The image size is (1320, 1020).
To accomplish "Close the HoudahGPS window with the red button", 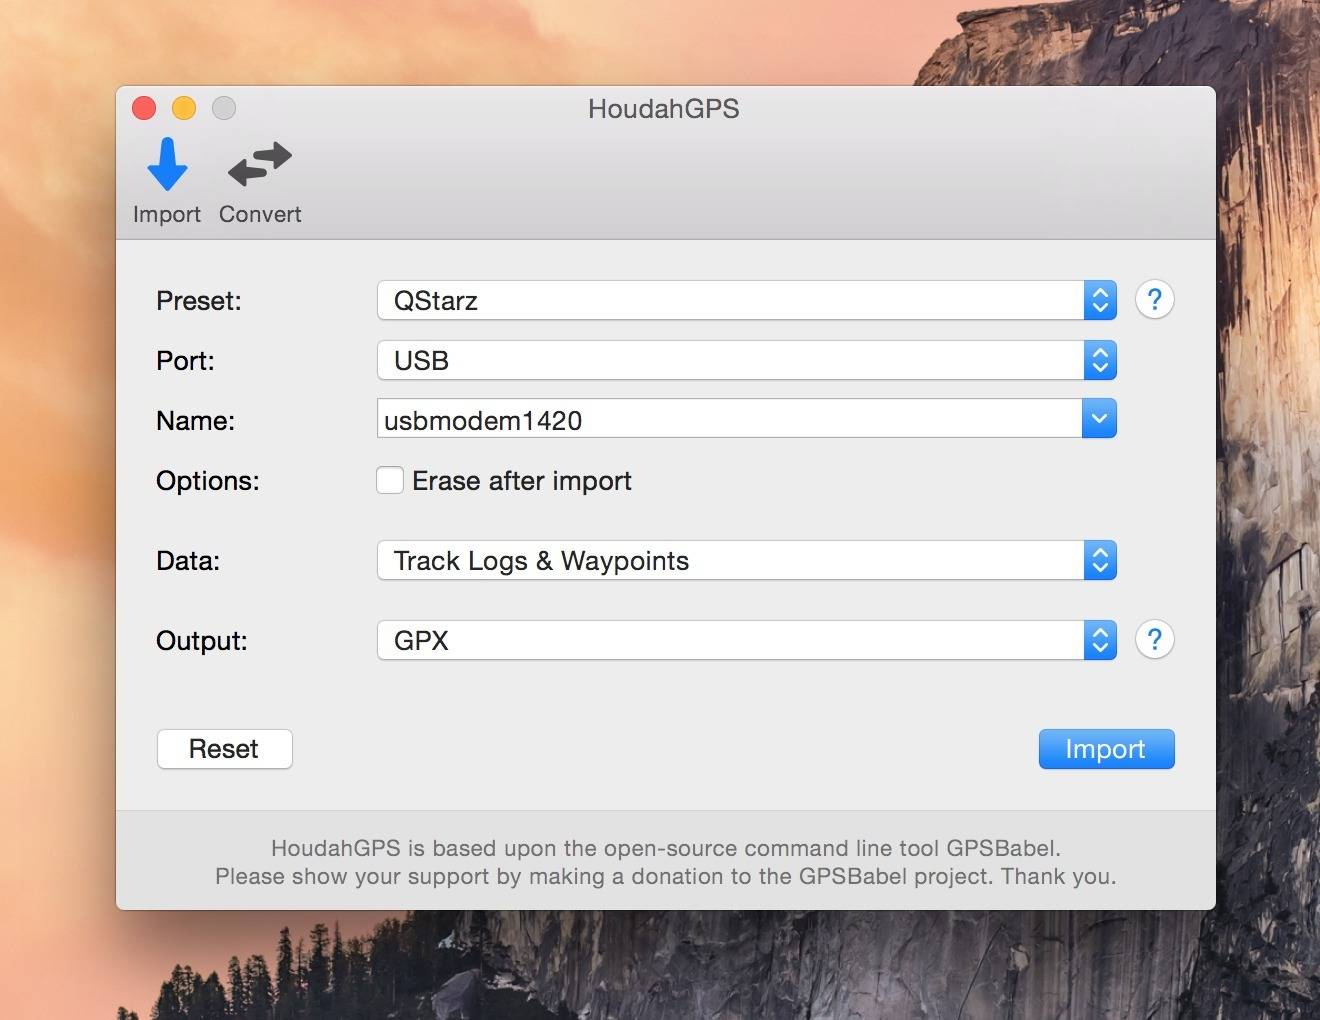I will coord(144,108).
